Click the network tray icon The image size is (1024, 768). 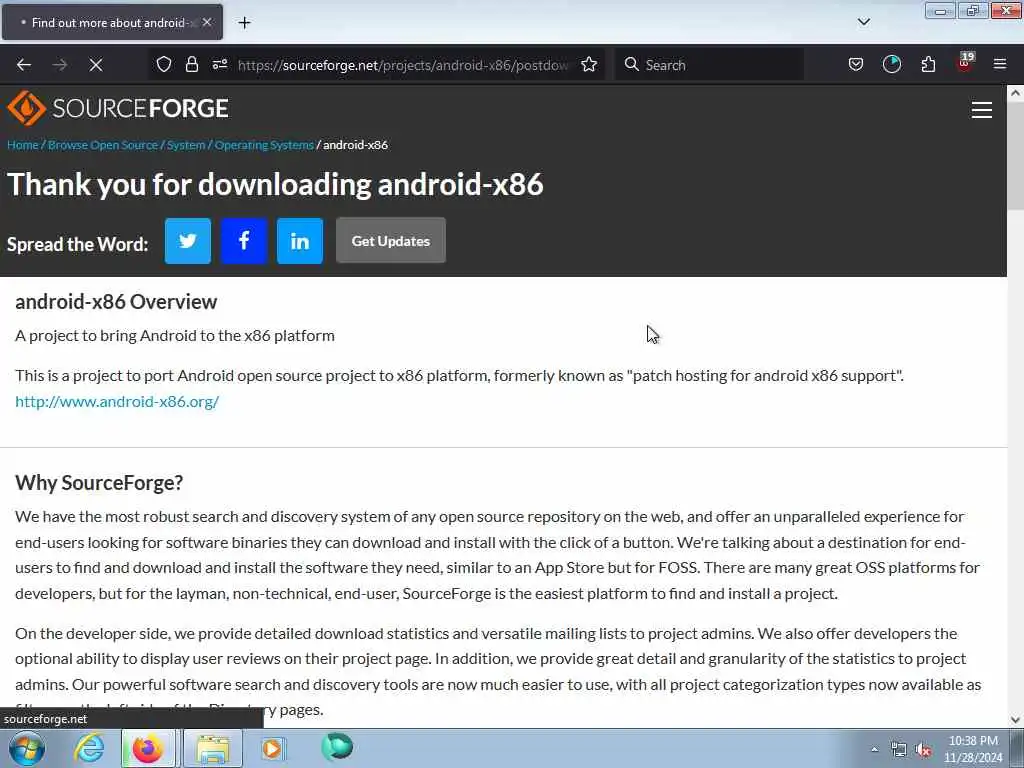899,750
